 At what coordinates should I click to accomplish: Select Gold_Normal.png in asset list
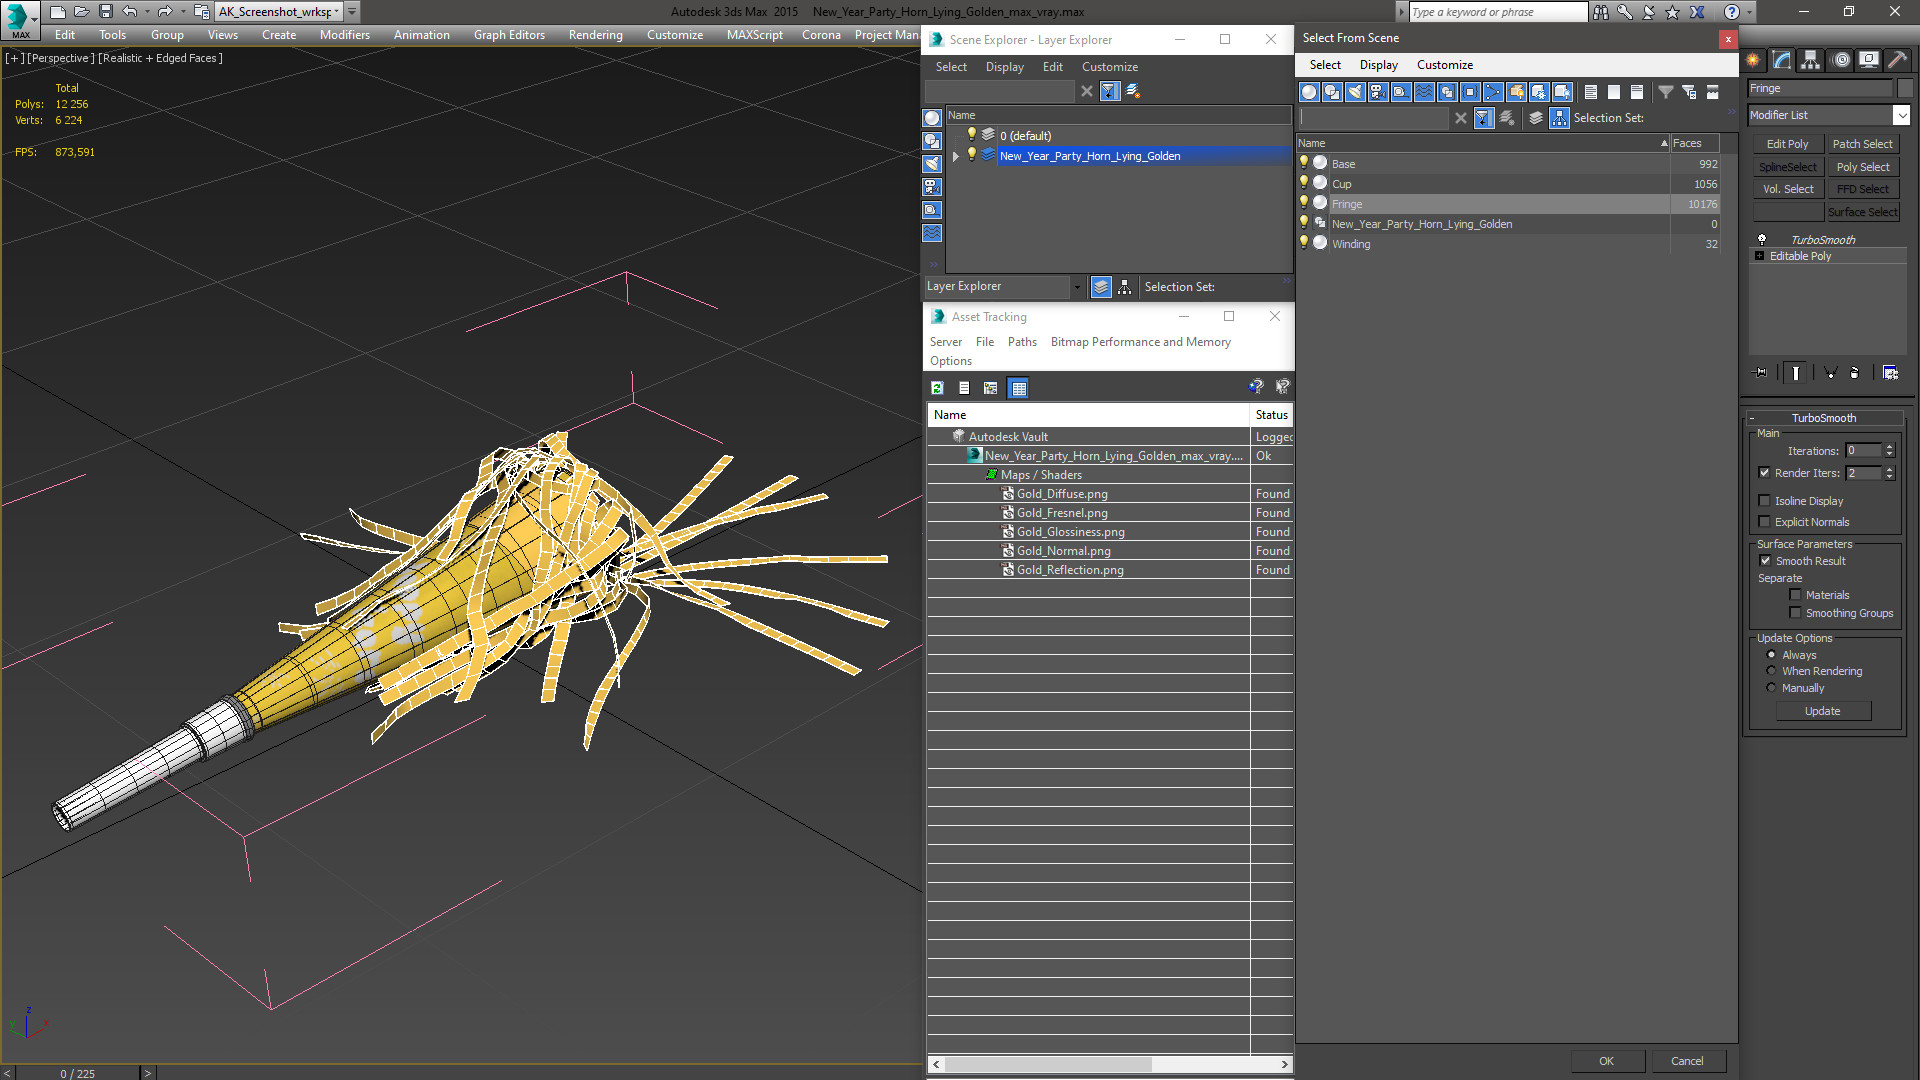coord(1063,551)
